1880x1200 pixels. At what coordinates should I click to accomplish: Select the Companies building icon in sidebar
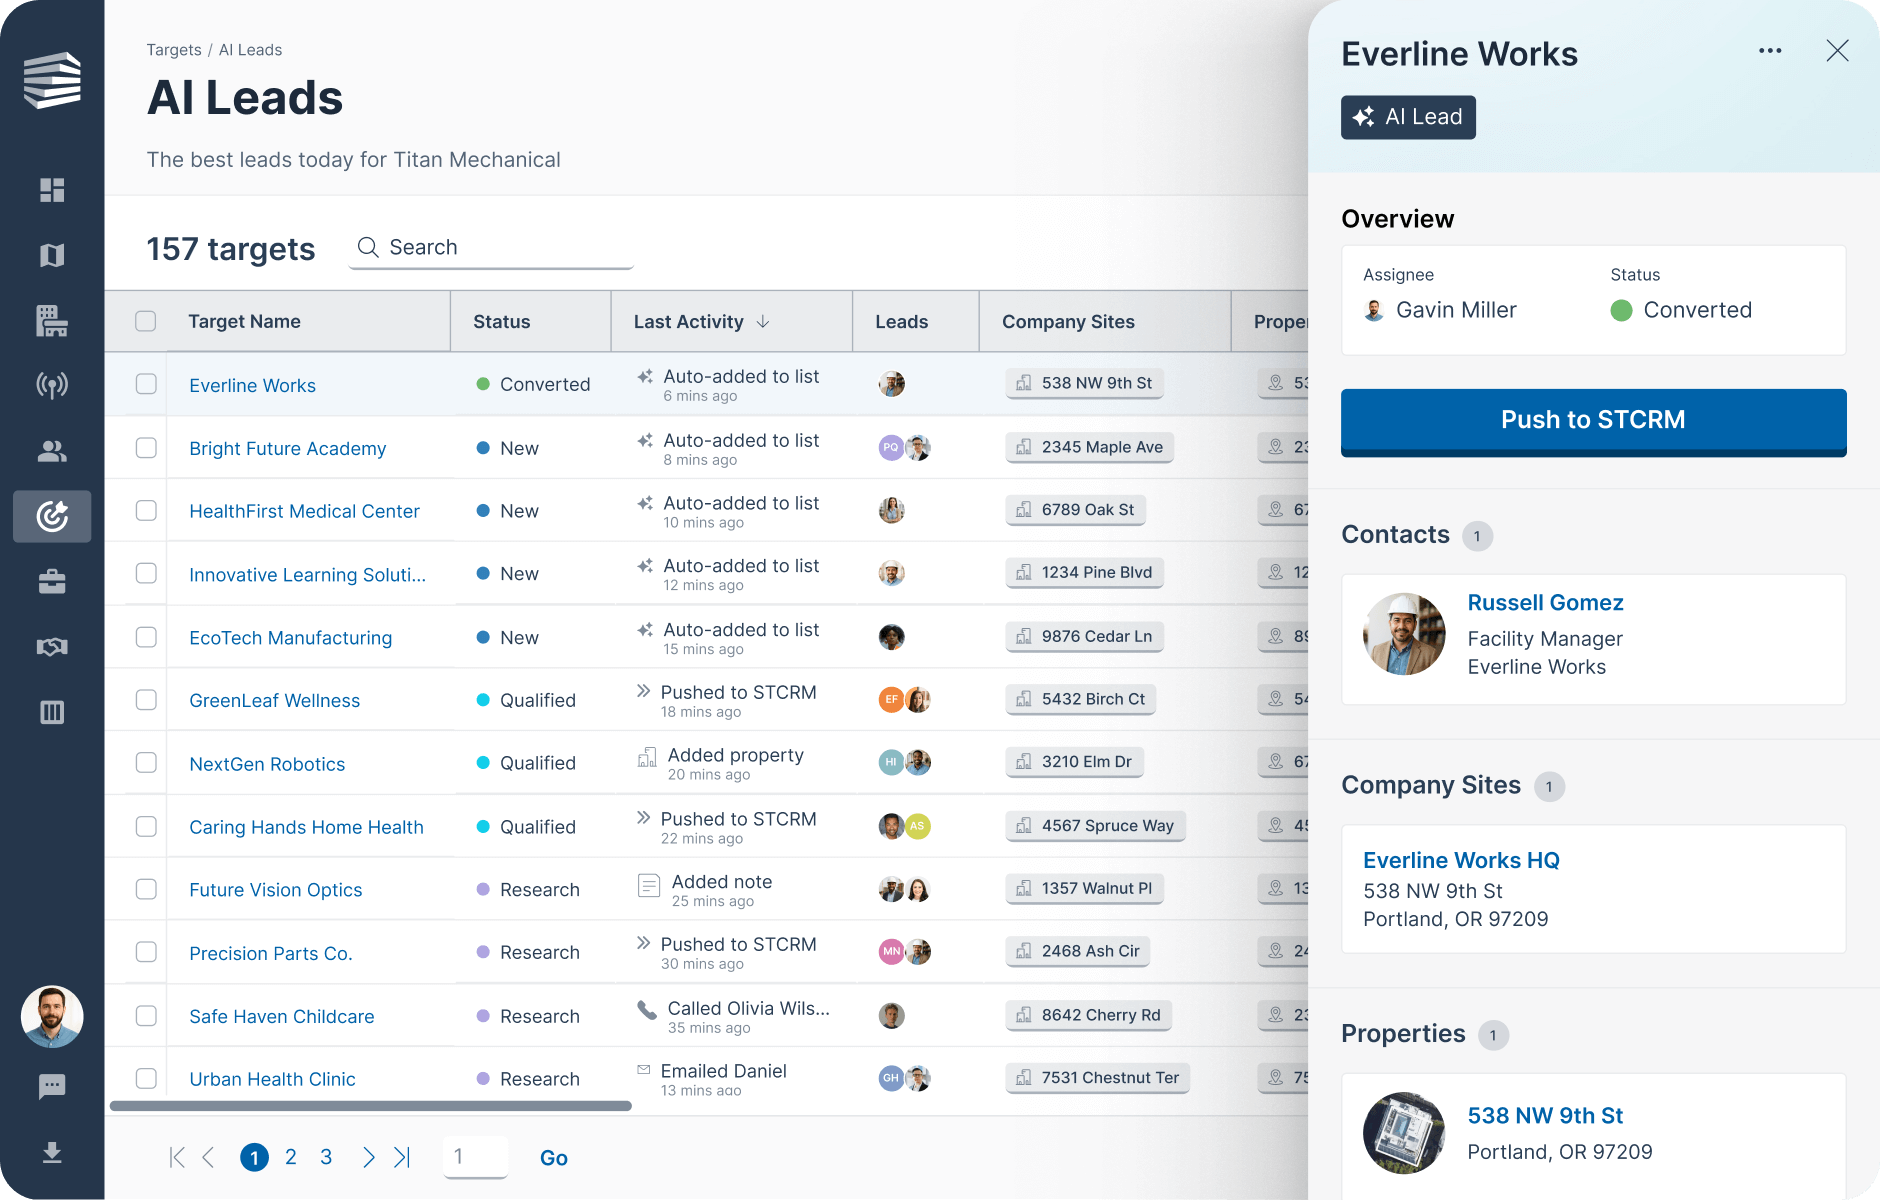52,322
